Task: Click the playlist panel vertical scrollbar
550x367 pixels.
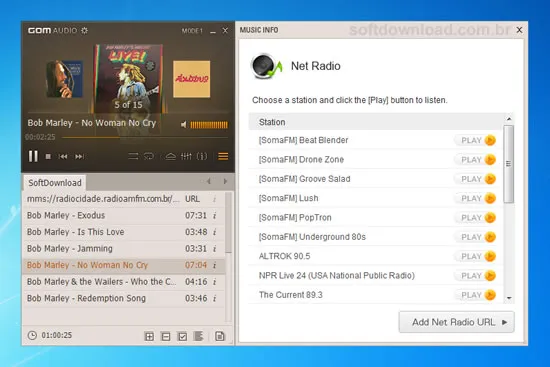Action: pyautogui.click(x=228, y=223)
